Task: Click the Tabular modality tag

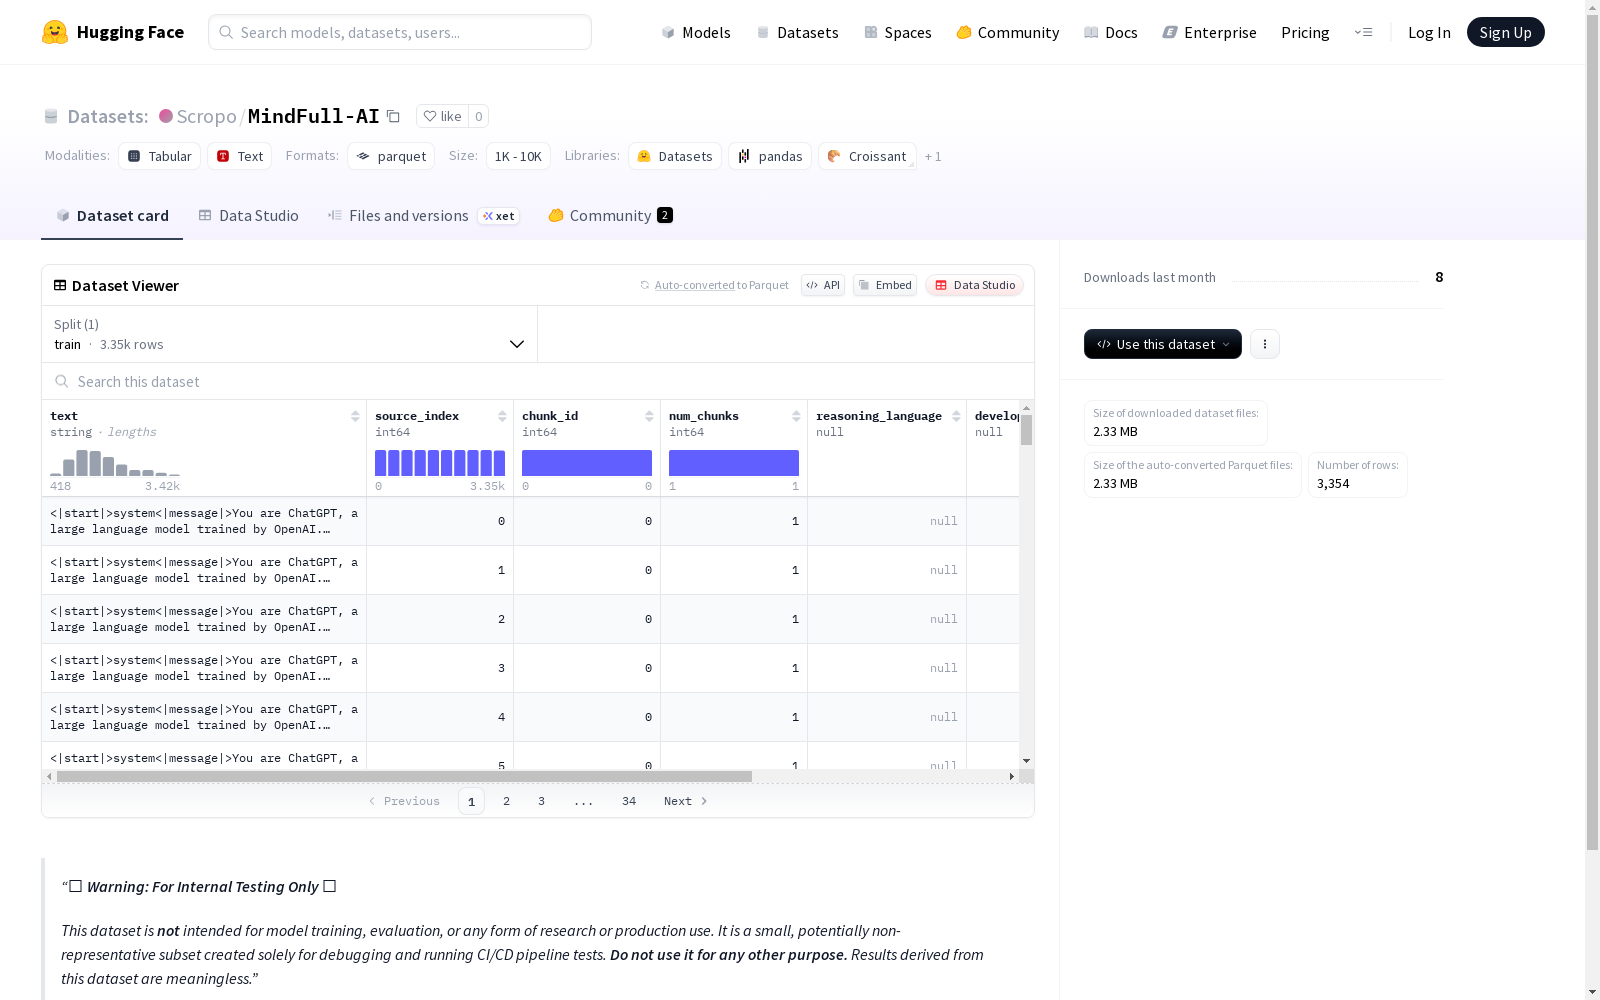Action: [x=160, y=156]
